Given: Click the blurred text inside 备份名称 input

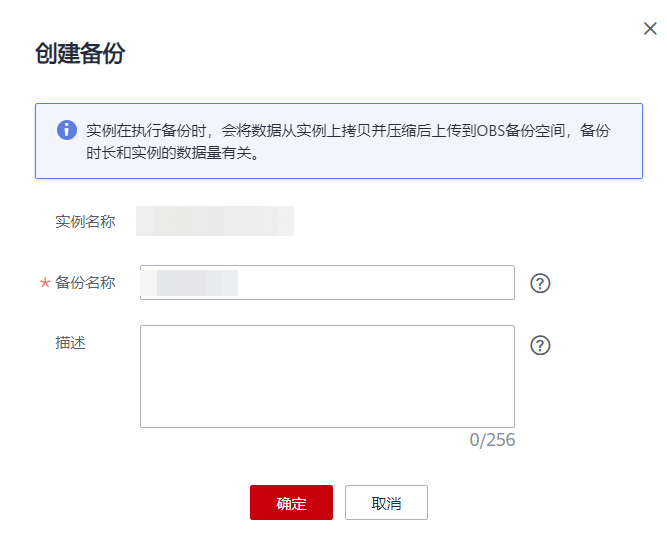Looking at the screenshot, I should pos(196,283).
